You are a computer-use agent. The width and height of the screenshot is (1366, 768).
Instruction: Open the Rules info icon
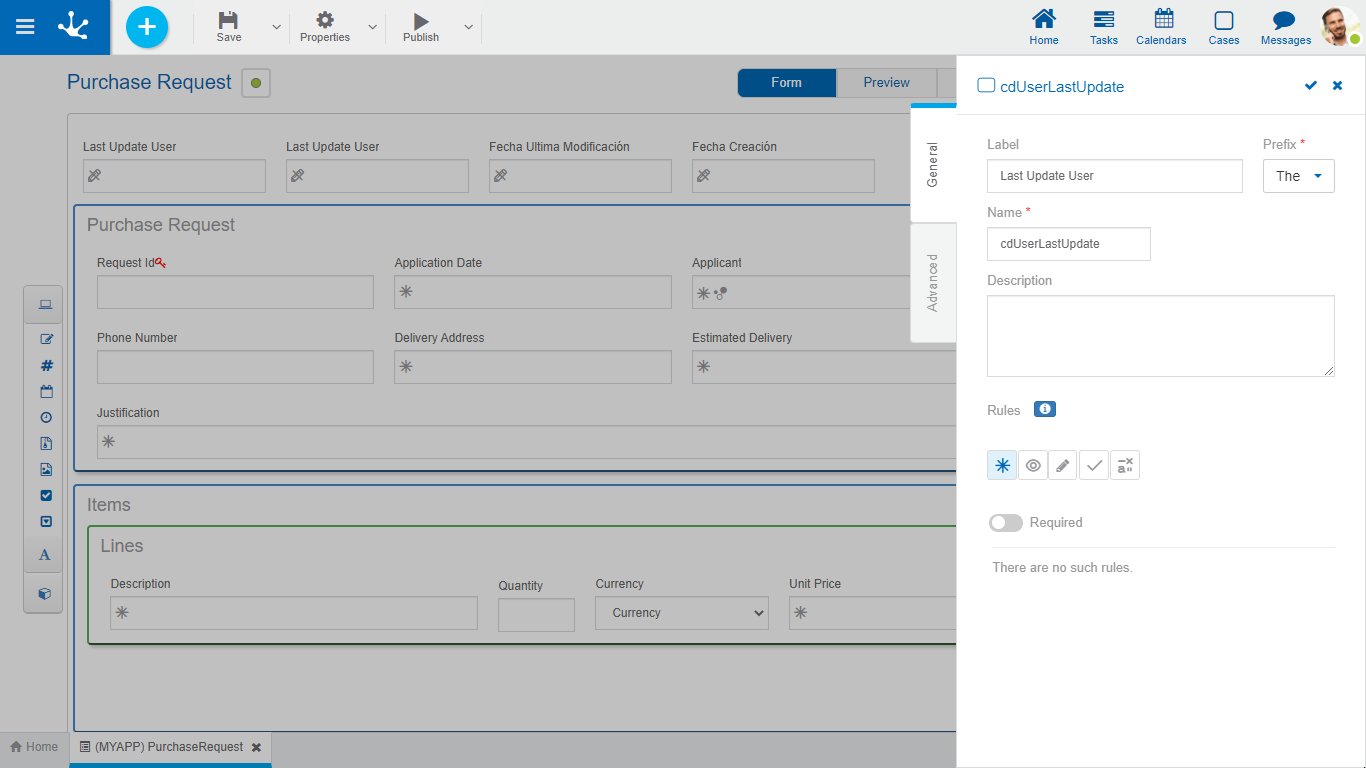(1044, 410)
